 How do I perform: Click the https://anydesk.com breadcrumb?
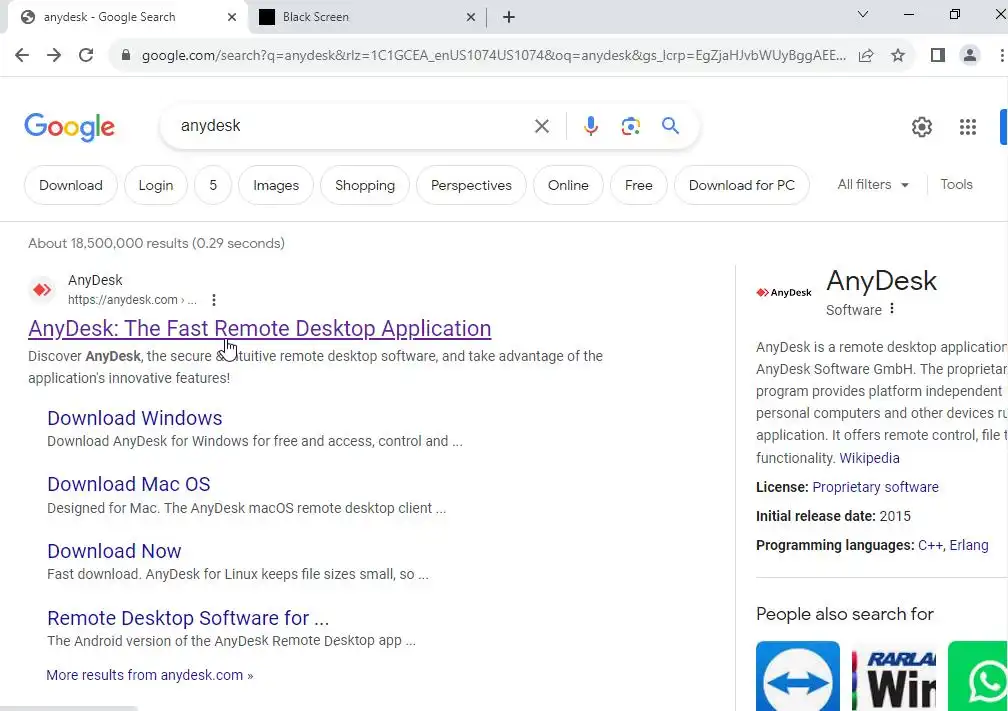[x=132, y=300]
